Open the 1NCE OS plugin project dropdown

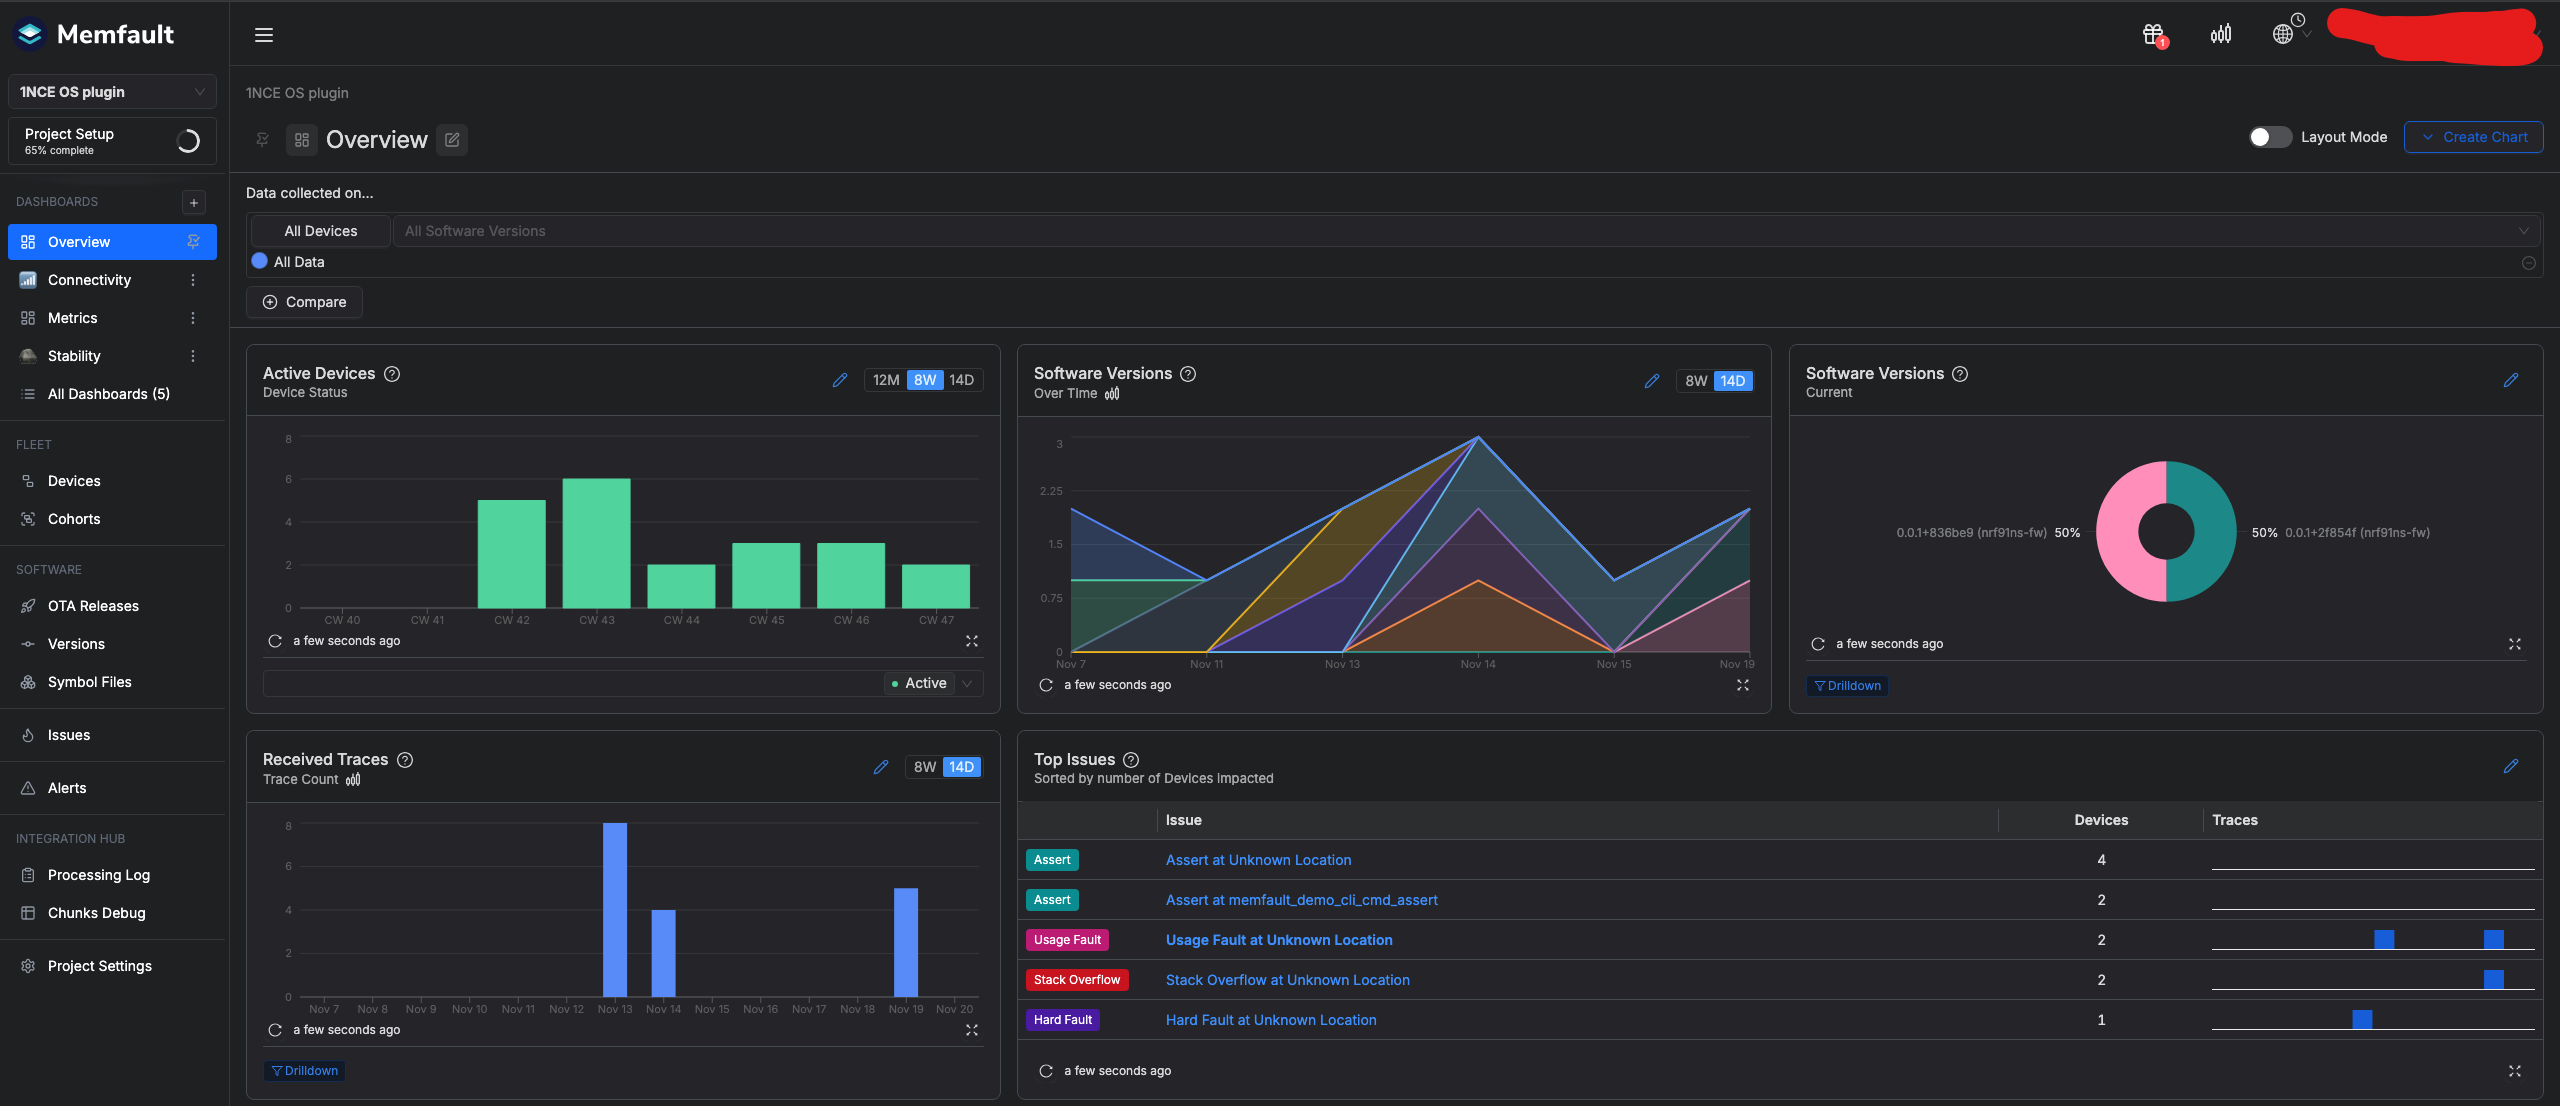point(112,92)
